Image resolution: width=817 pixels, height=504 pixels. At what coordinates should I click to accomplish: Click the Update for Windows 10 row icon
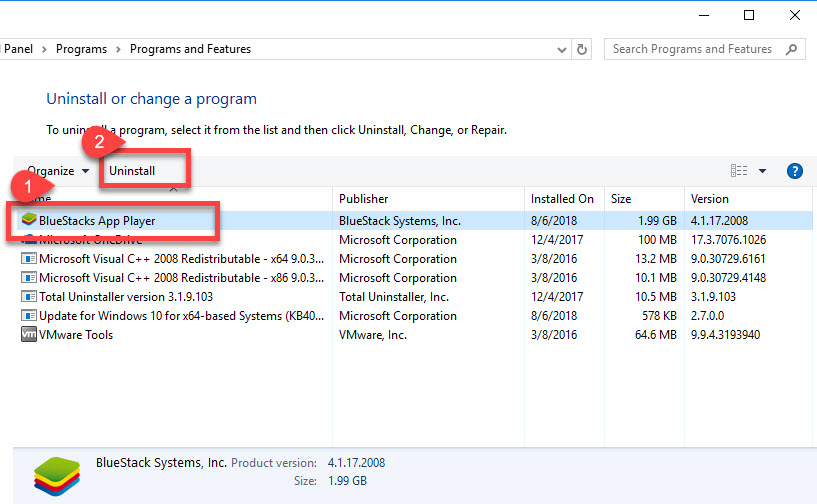[x=29, y=315]
